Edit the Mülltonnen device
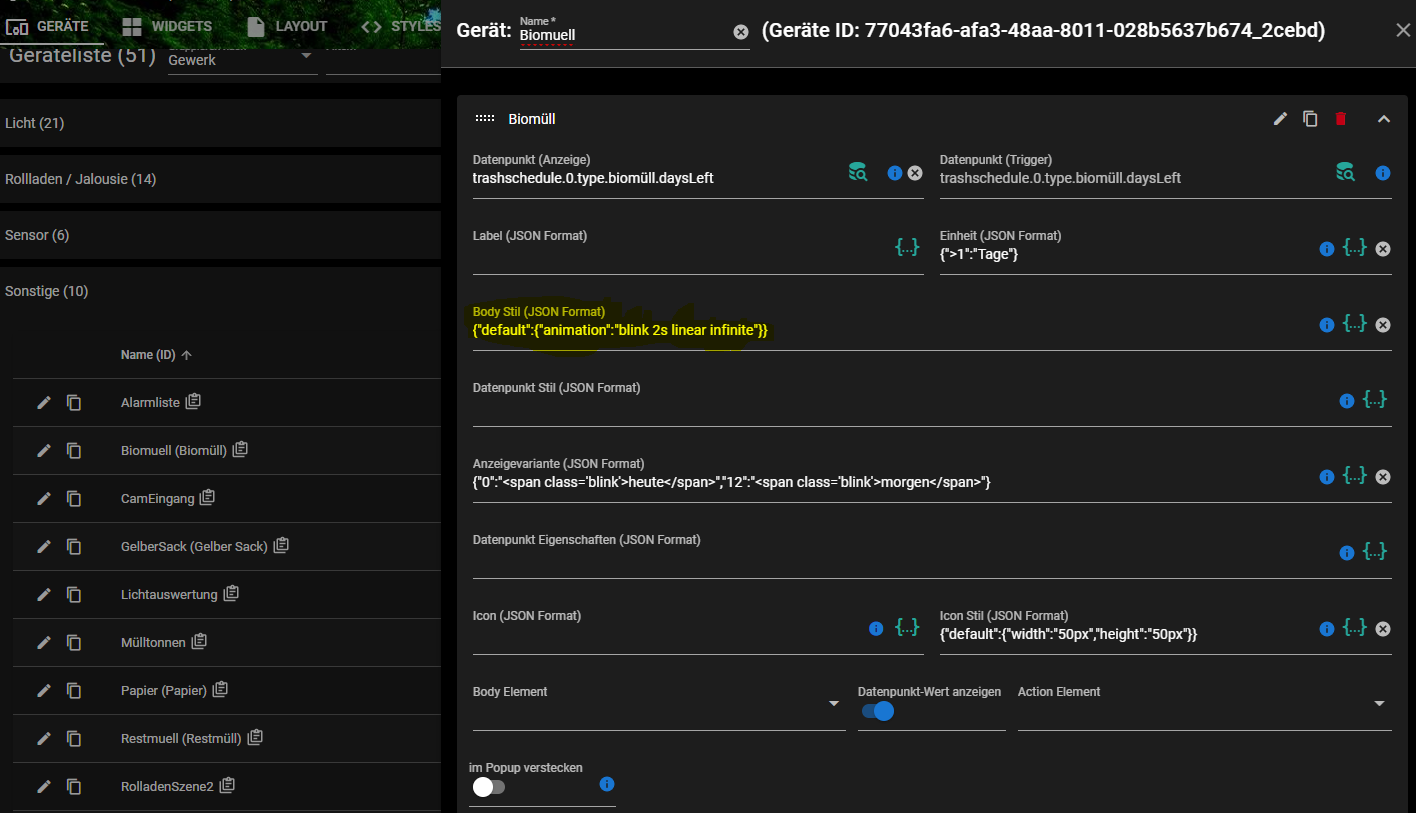 click(x=44, y=642)
